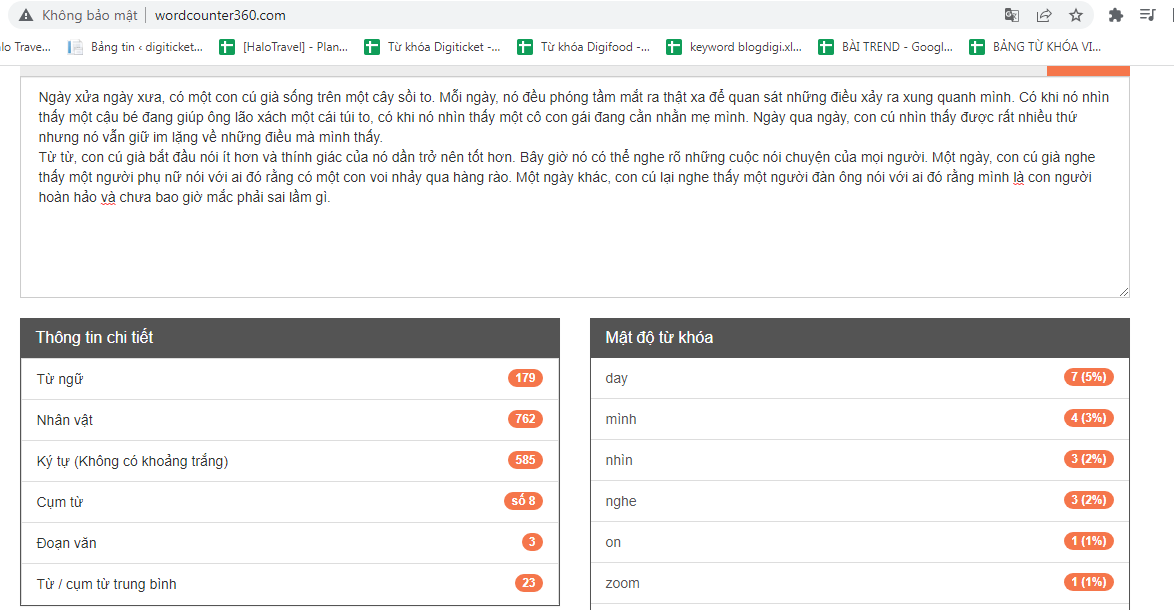
Task: Open the media control playlist icon
Action: tap(1147, 15)
